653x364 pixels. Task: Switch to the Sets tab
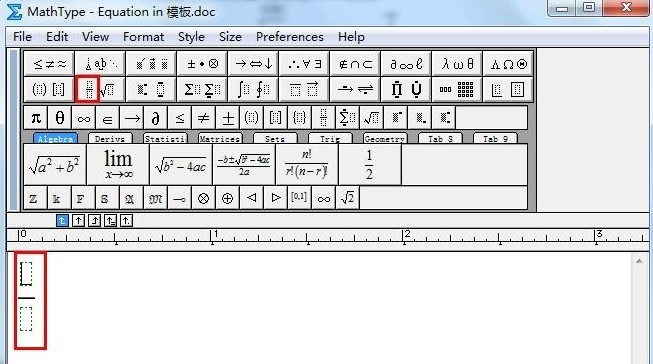275,139
